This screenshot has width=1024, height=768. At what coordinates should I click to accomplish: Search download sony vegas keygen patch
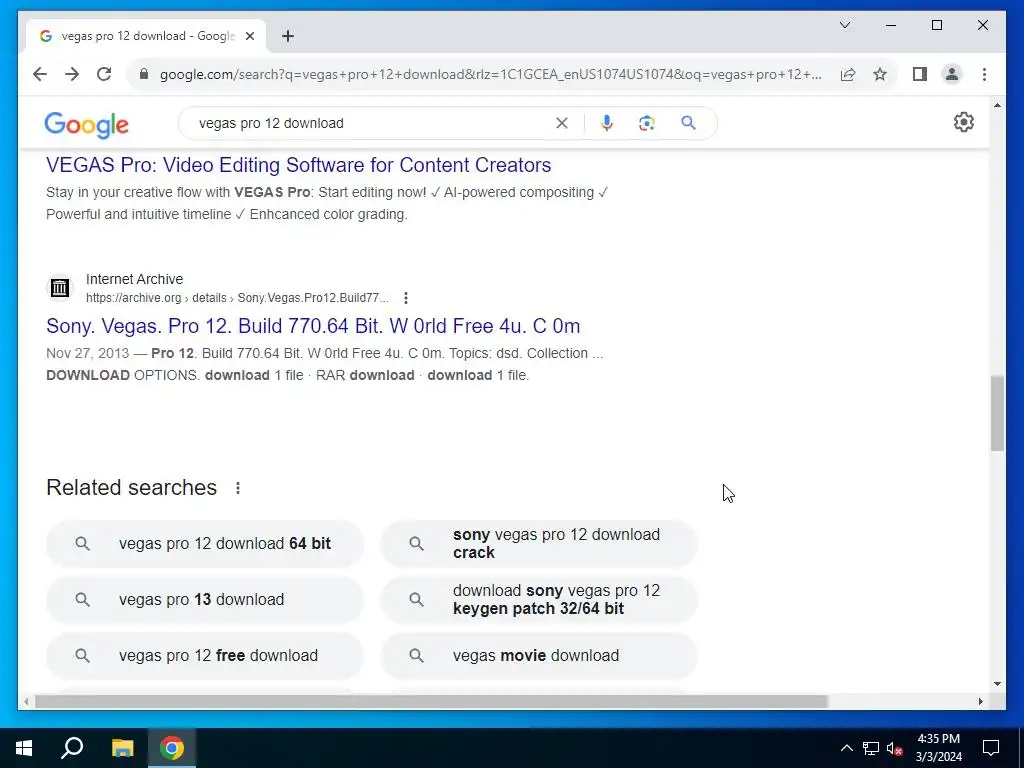[x=539, y=600]
